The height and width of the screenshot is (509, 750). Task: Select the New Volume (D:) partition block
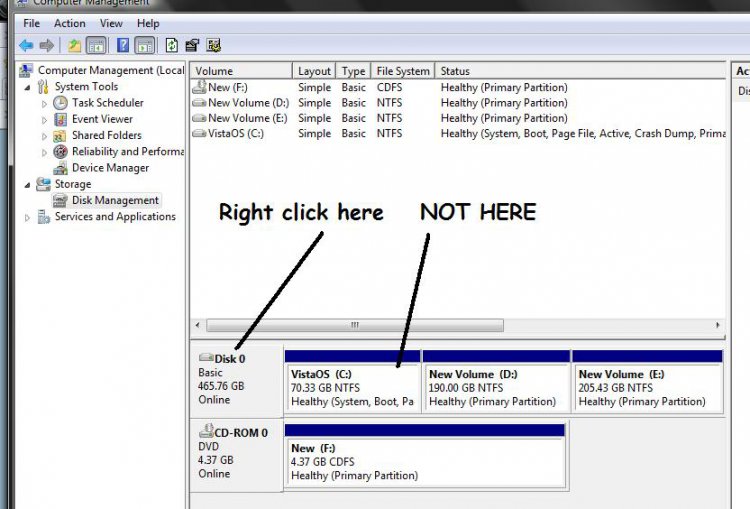point(496,381)
